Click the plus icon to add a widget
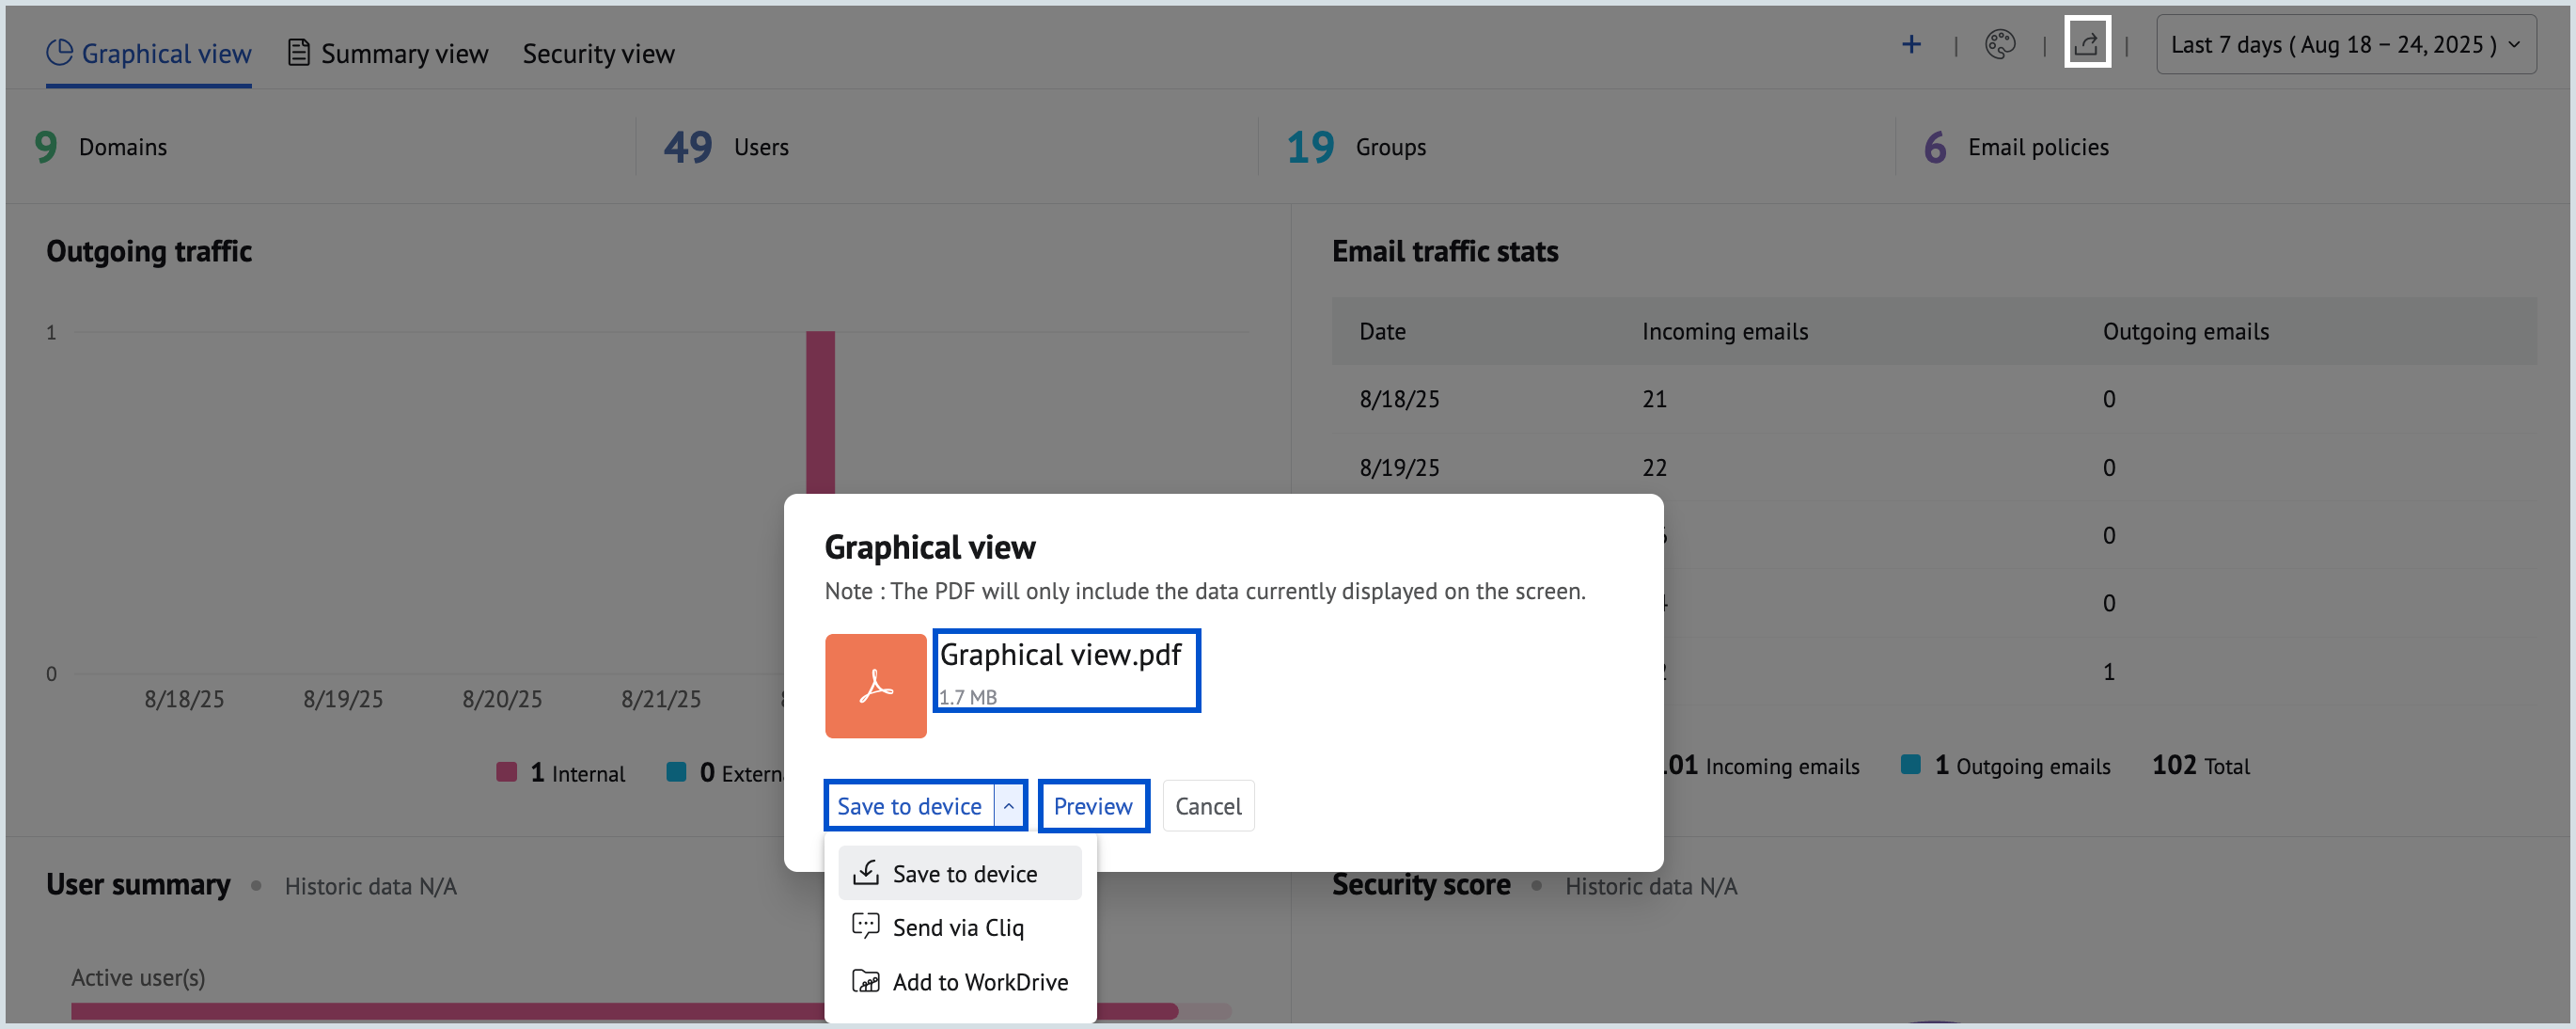The image size is (2576, 1029). click(1911, 44)
